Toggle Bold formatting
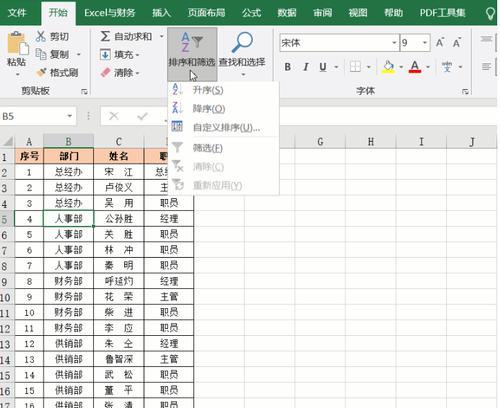This screenshot has width=500, height=408. pos(288,67)
